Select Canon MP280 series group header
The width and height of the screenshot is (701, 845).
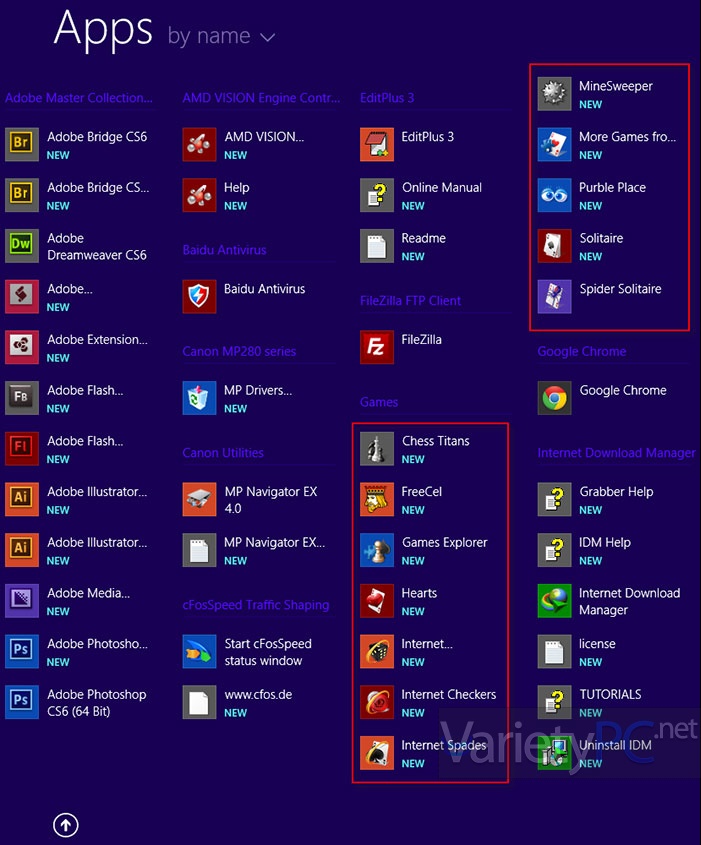point(239,351)
